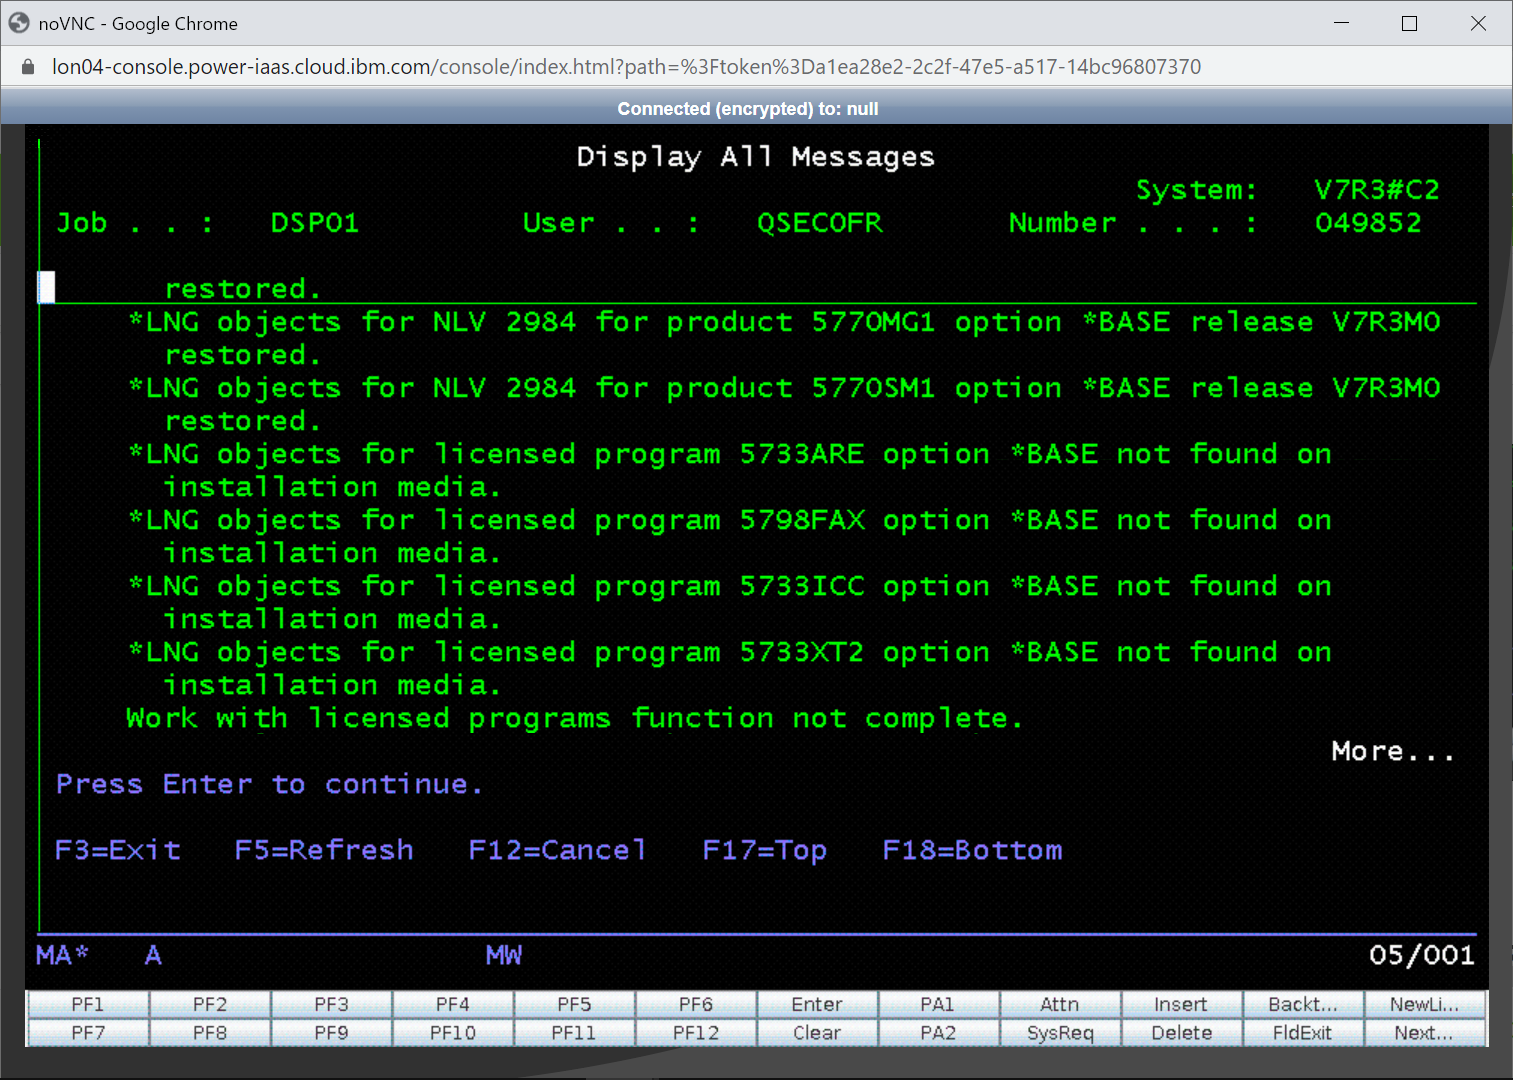Click the message line for product 5770SM1
The image size is (1513, 1080).
pyautogui.click(x=784, y=404)
